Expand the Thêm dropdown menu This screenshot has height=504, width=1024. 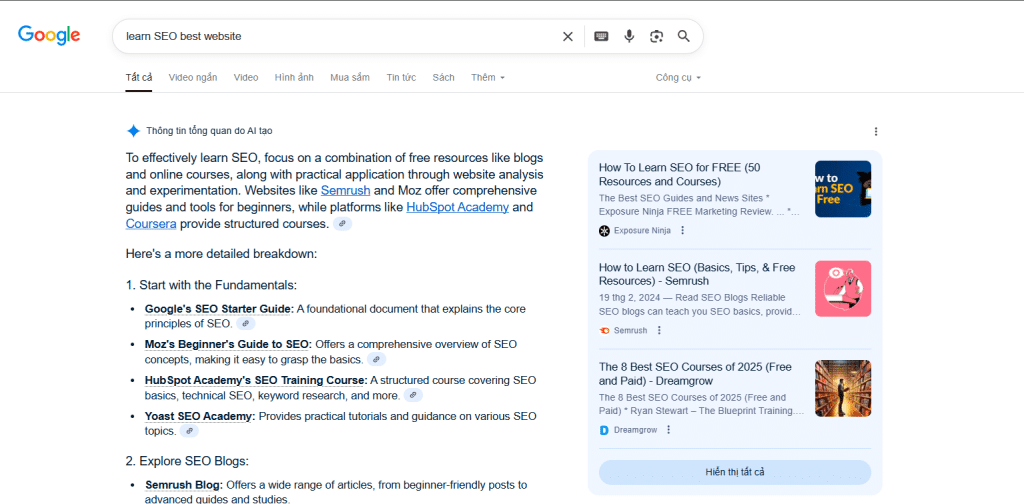[488, 77]
